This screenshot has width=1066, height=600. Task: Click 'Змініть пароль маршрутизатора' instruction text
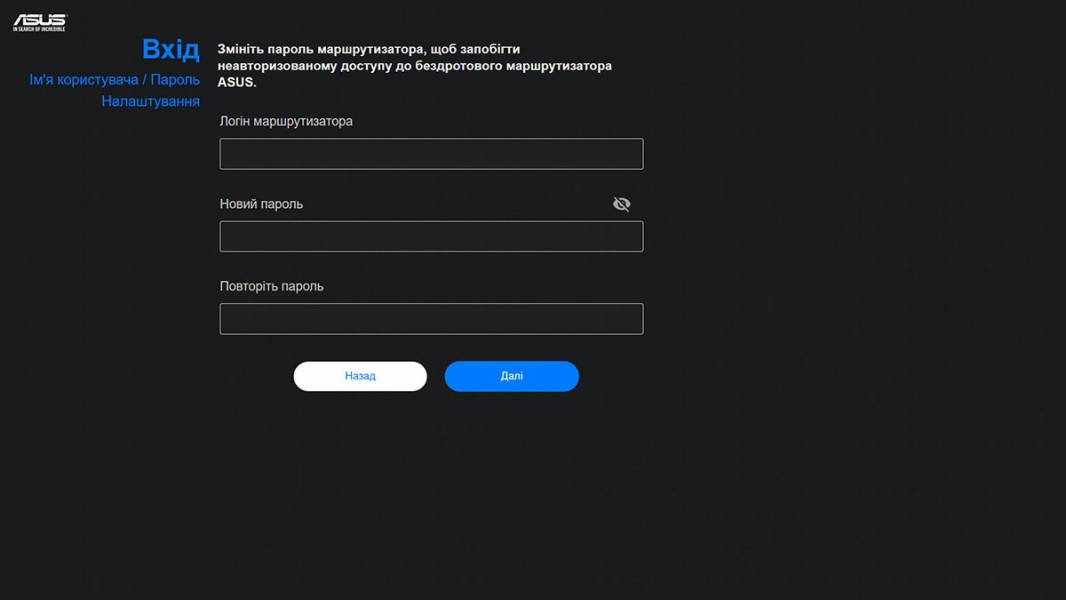click(320, 49)
